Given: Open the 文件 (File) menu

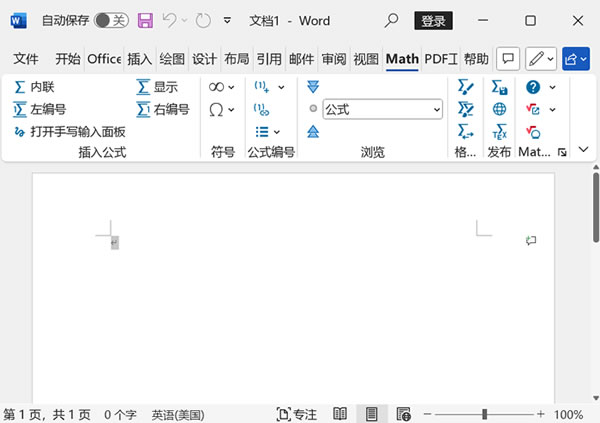Looking at the screenshot, I should point(26,59).
